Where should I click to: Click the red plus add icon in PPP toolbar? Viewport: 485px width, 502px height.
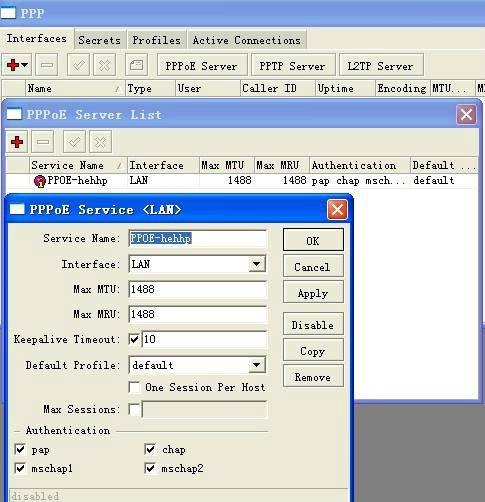pos(13,65)
